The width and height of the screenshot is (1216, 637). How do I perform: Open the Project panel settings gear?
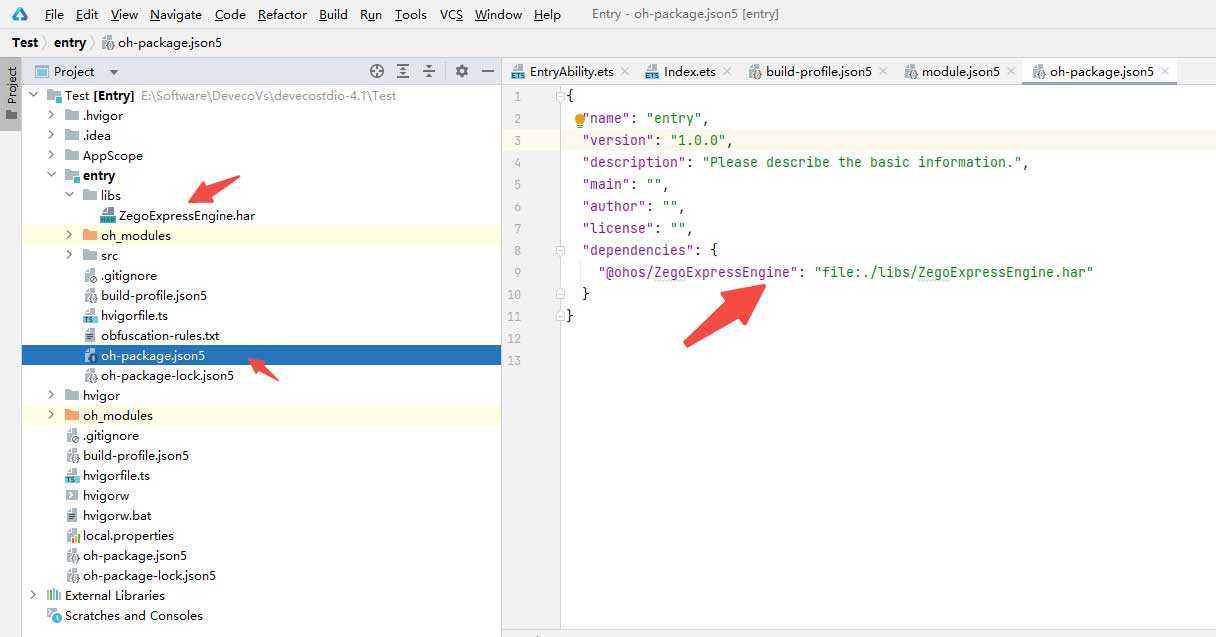click(461, 71)
